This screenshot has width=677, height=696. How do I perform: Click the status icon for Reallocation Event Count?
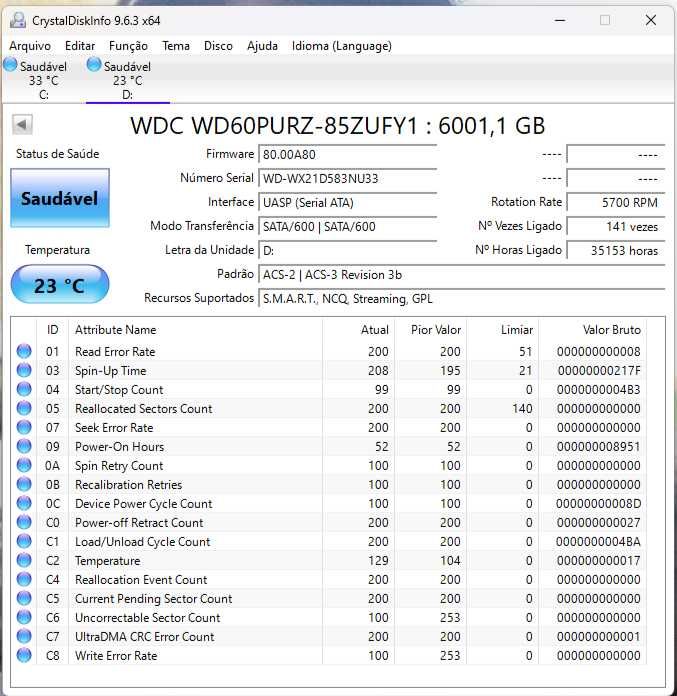click(24, 579)
